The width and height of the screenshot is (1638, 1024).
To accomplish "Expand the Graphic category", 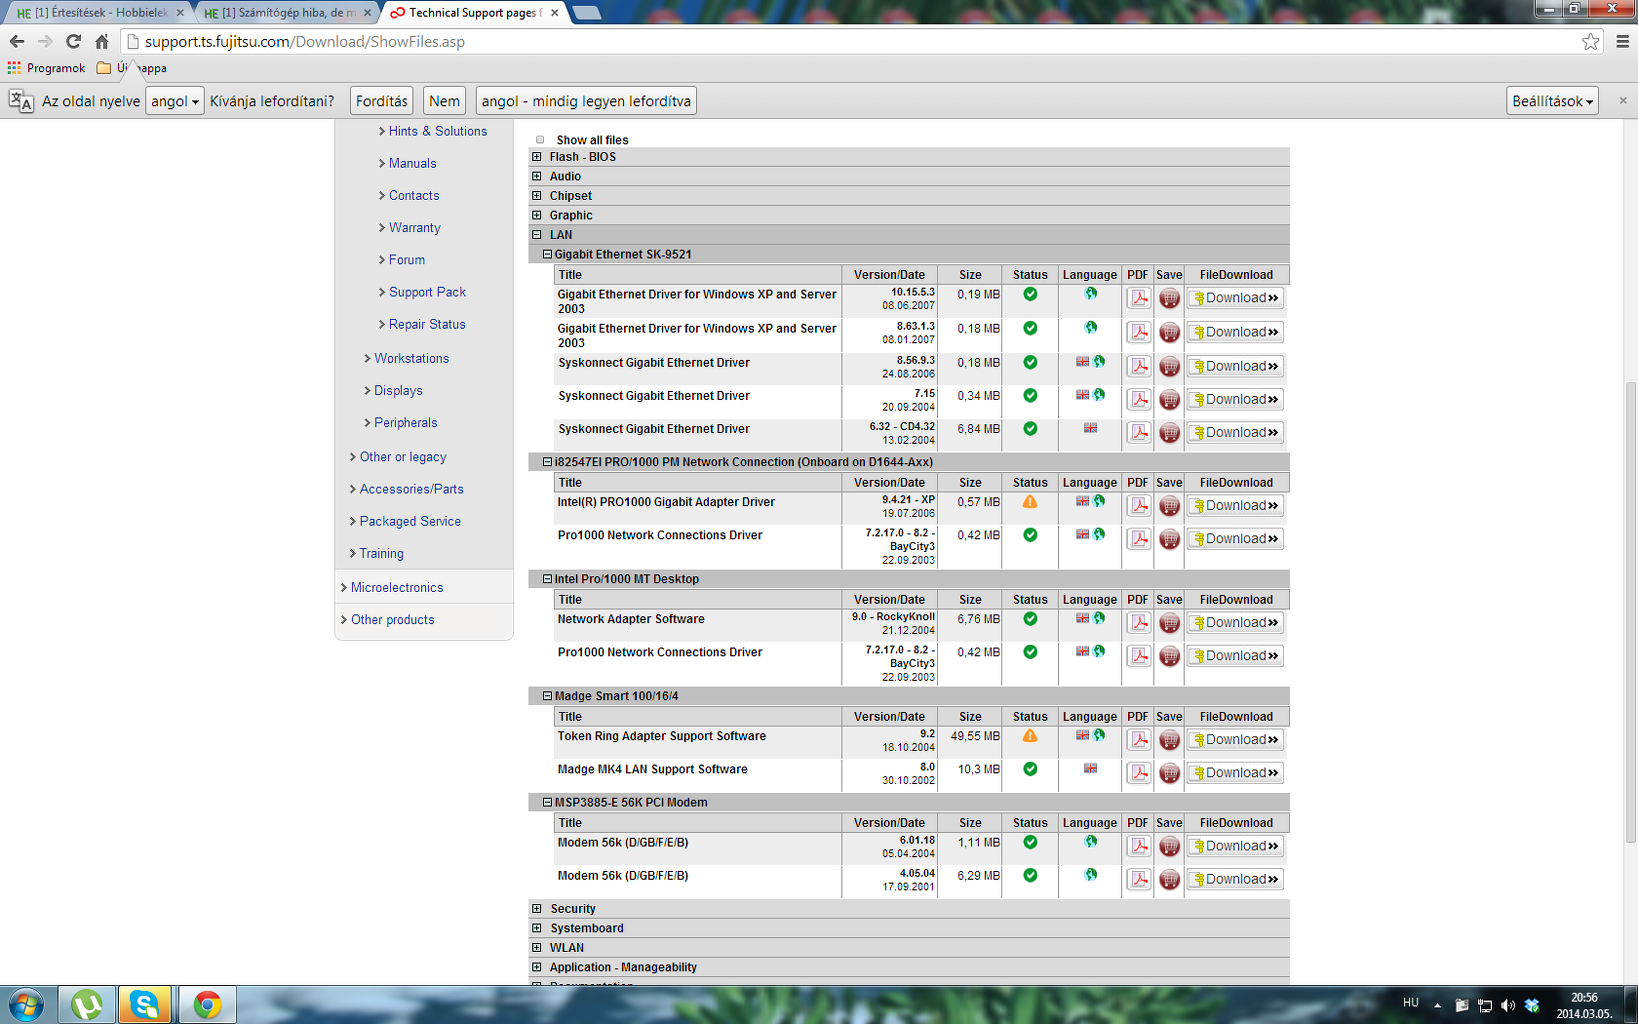I will pyautogui.click(x=537, y=215).
